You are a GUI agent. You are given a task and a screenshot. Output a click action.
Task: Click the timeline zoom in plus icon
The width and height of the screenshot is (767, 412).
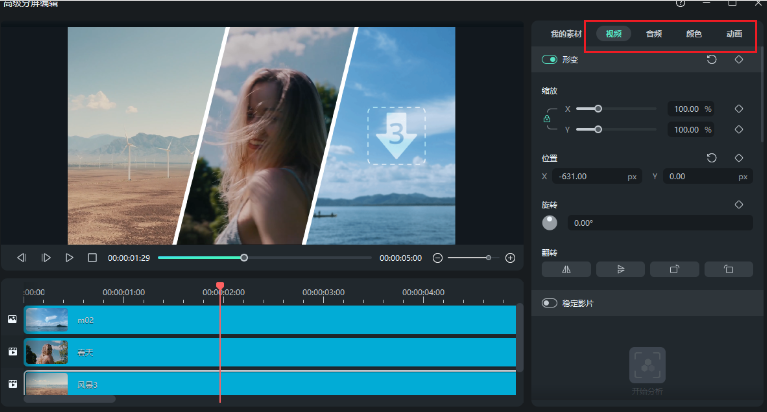click(510, 258)
